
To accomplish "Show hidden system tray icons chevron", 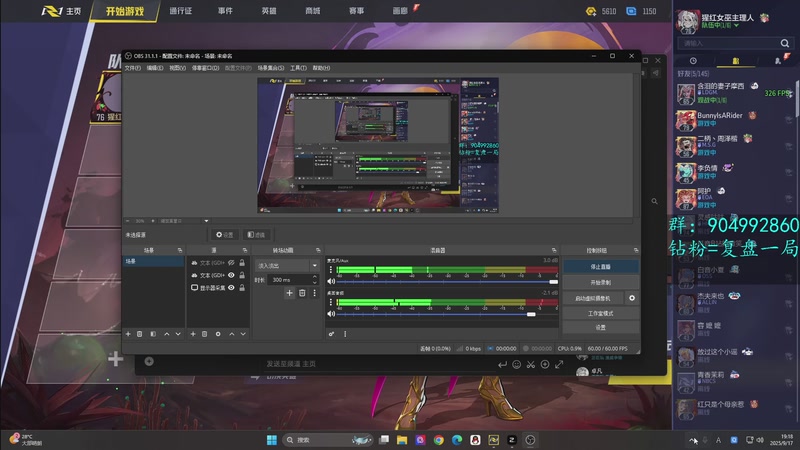I will pyautogui.click(x=693, y=440).
